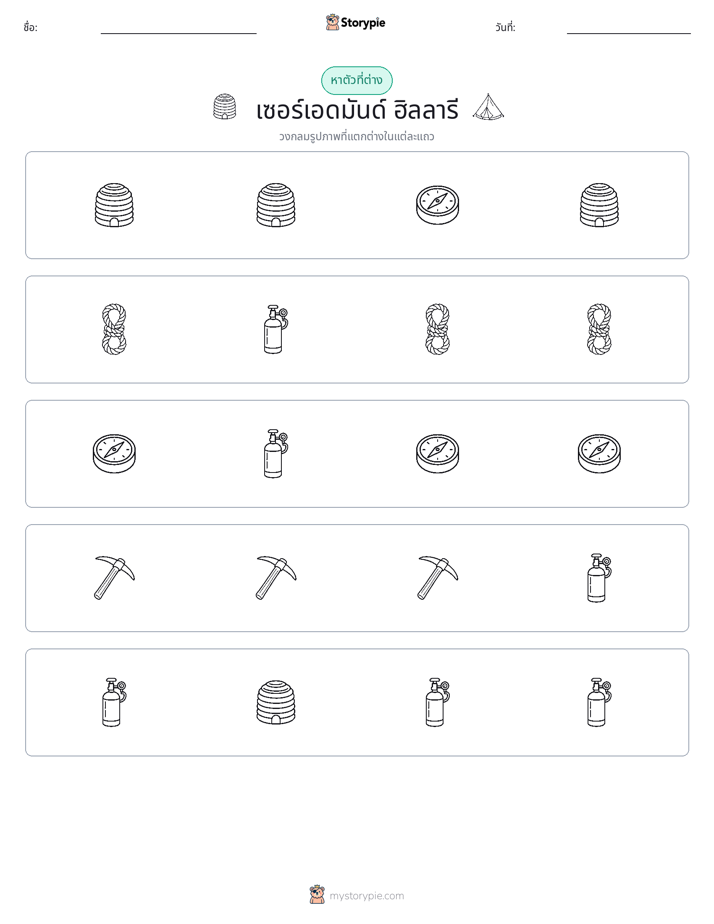This screenshot has width=714, height=924.
Task: Click the title เซอร์เอดมันด์ ฮิลลารี
Action: pyautogui.click(x=357, y=110)
